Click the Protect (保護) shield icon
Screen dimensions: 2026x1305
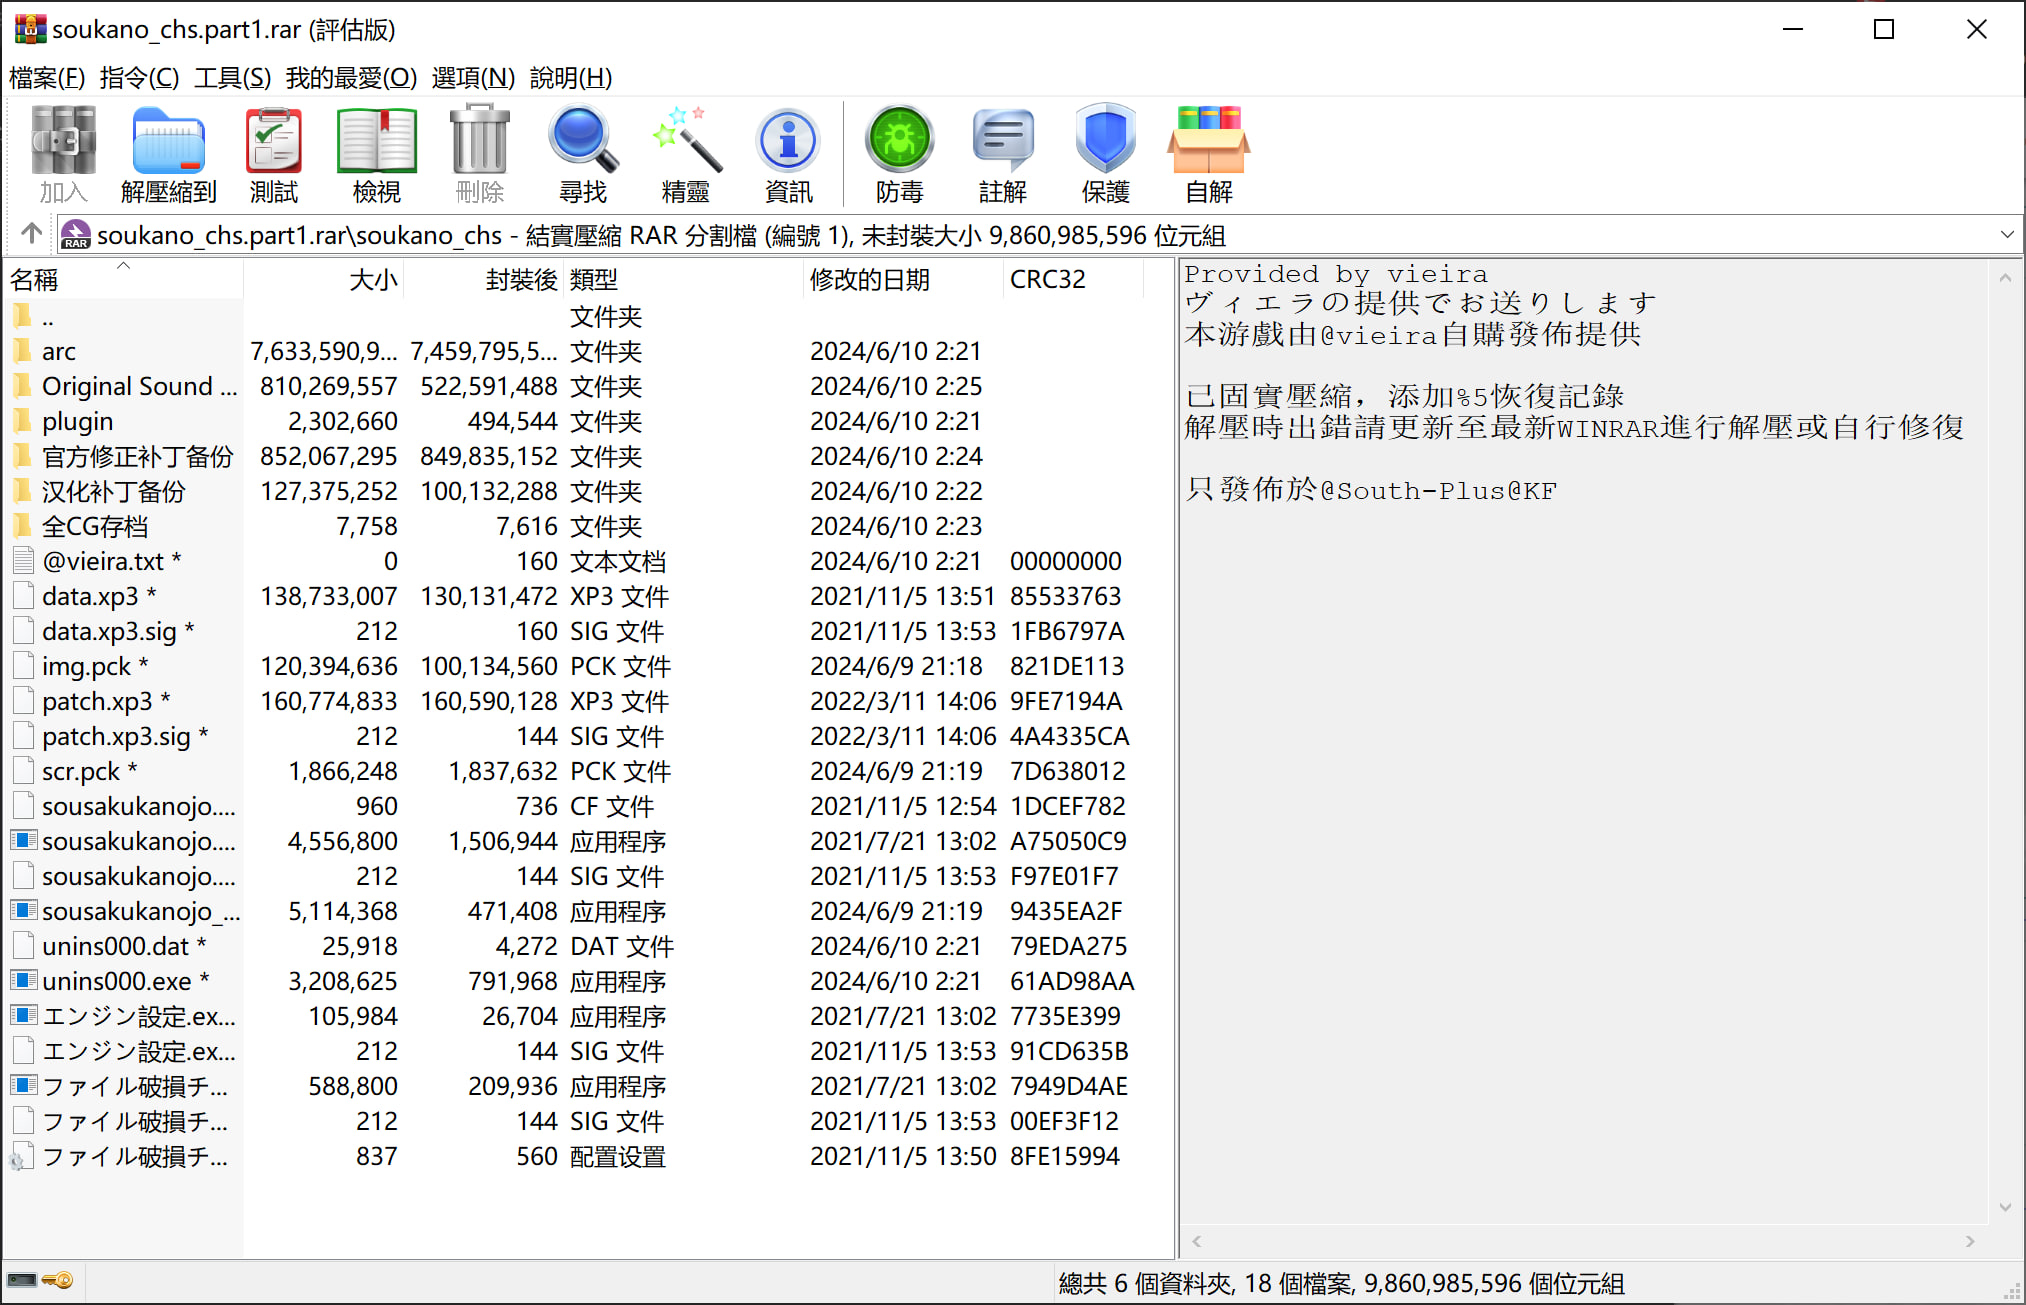(1105, 153)
